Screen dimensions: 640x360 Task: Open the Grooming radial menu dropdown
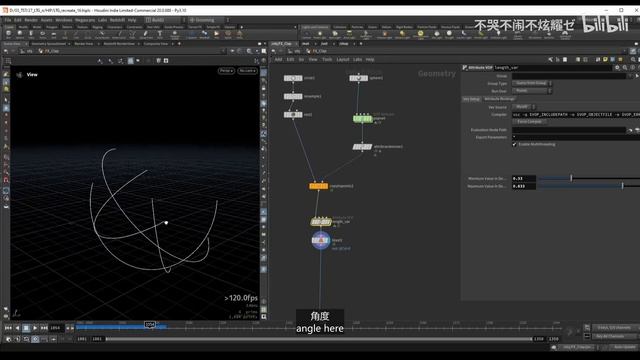(x=208, y=20)
